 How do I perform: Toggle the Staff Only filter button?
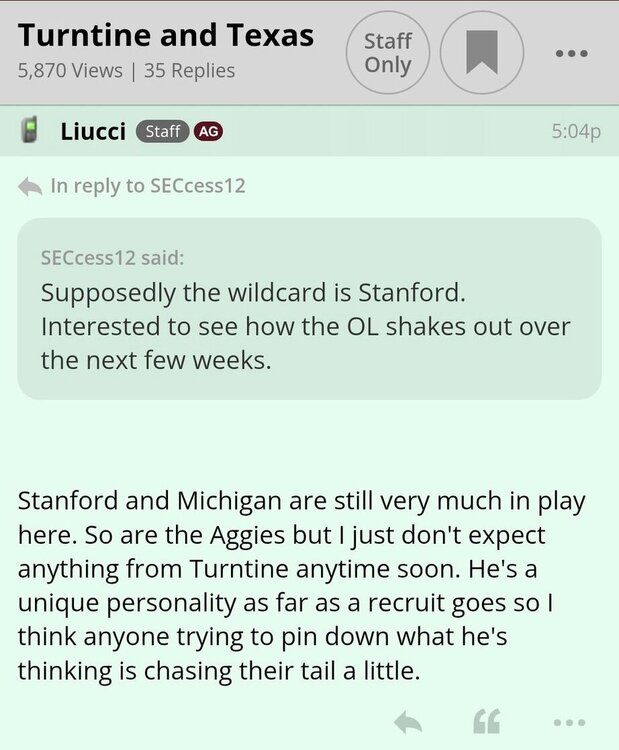(x=387, y=53)
